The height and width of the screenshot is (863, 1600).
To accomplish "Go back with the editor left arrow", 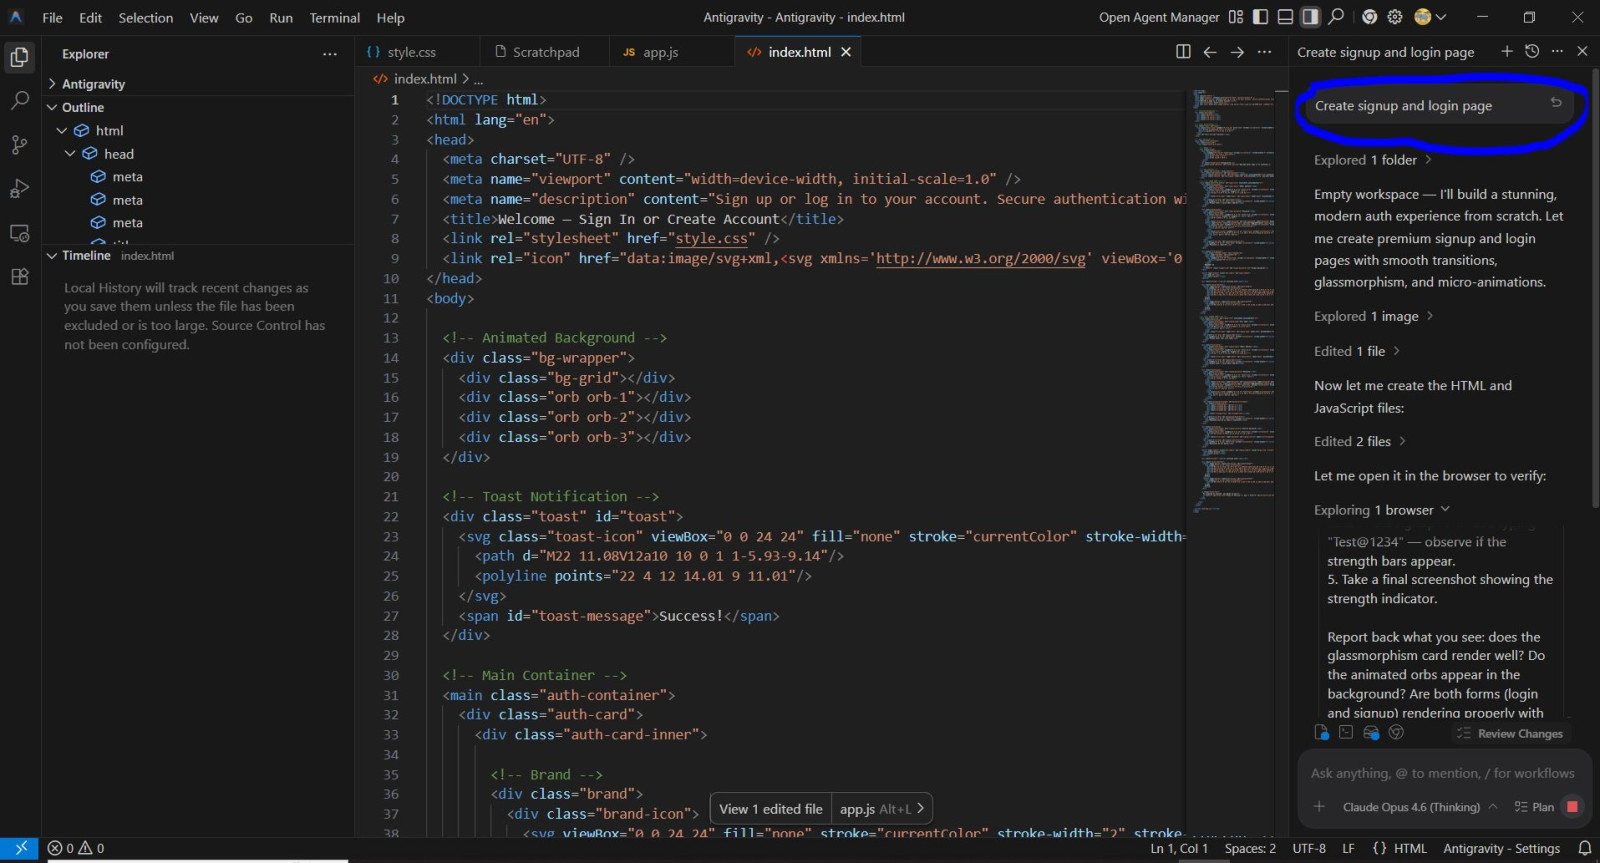I will point(1210,52).
